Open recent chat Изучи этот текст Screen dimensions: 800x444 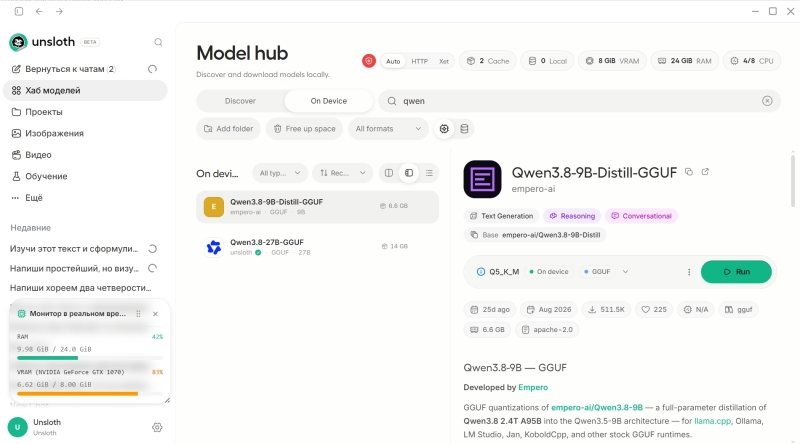(x=74, y=249)
